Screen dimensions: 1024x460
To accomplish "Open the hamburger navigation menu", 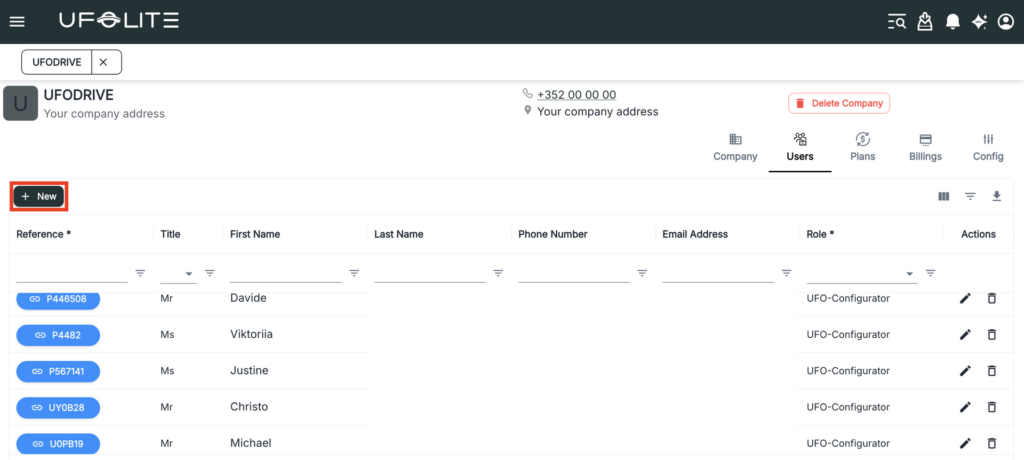I will click(17, 21).
